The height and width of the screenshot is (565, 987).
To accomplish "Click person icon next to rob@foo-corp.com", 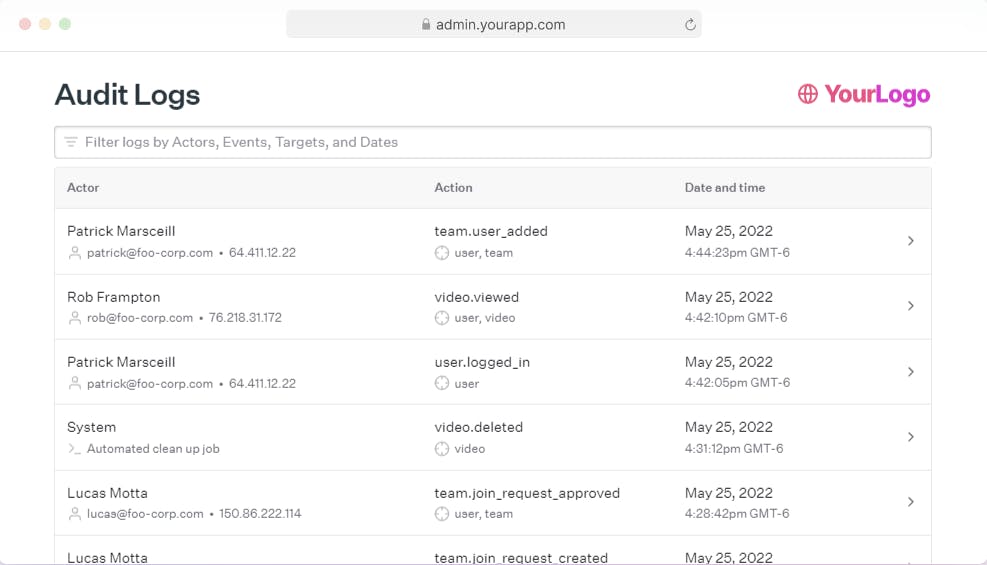I will [74, 318].
